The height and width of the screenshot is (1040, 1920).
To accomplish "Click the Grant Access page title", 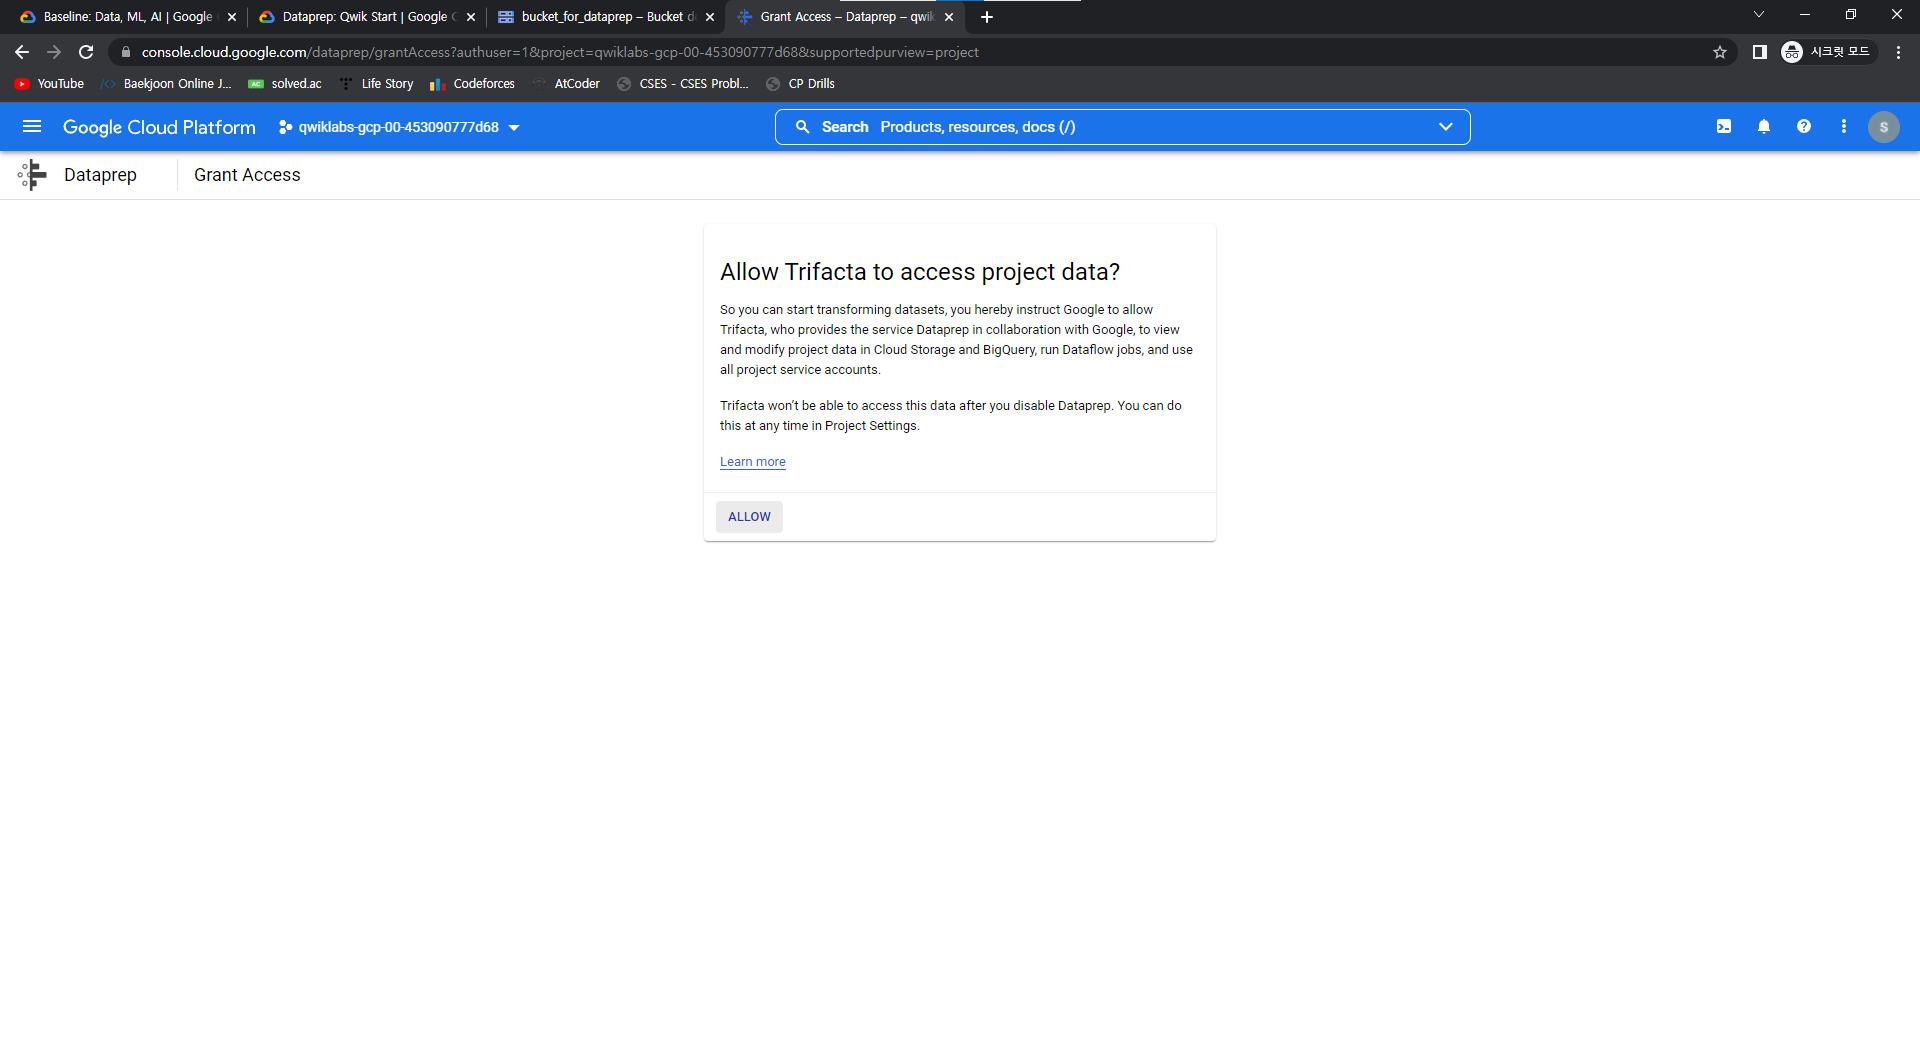I will [247, 175].
